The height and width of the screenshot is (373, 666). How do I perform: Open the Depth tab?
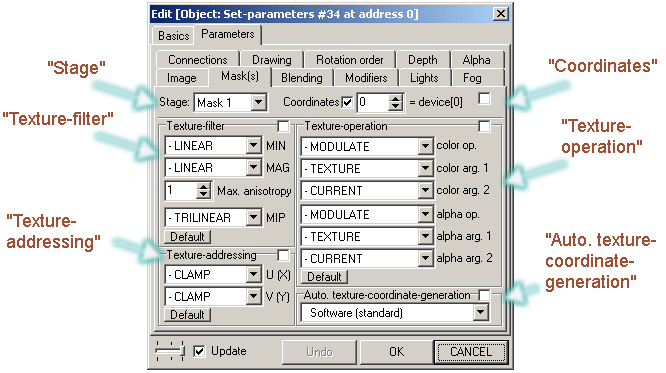pos(423,60)
